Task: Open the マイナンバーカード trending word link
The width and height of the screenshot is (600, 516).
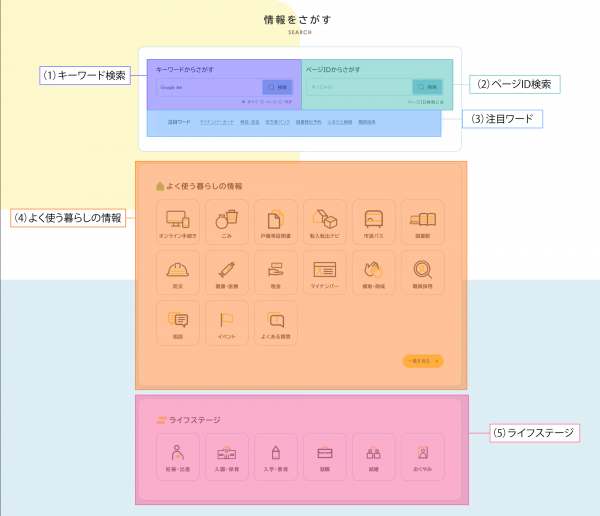Action: pyautogui.click(x=217, y=122)
